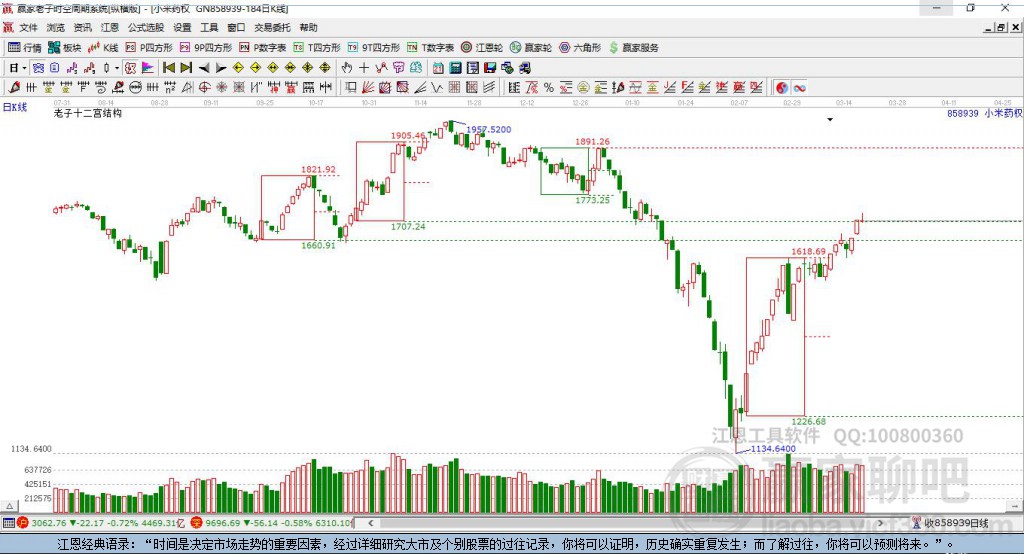
Task: Select the spiral drawing tool icon
Action: click(x=101, y=88)
